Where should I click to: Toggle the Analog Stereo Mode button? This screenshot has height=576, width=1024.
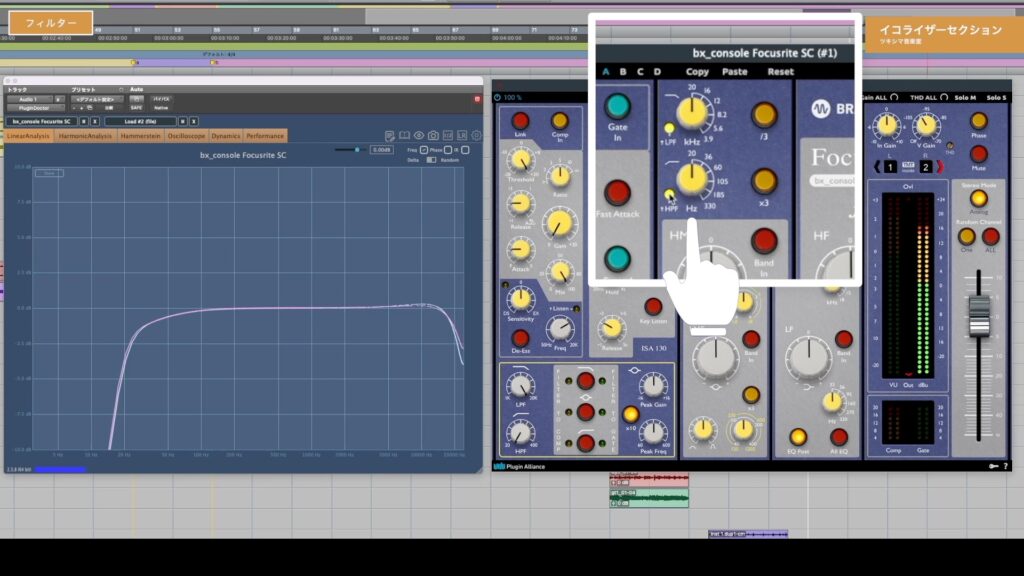(978, 198)
